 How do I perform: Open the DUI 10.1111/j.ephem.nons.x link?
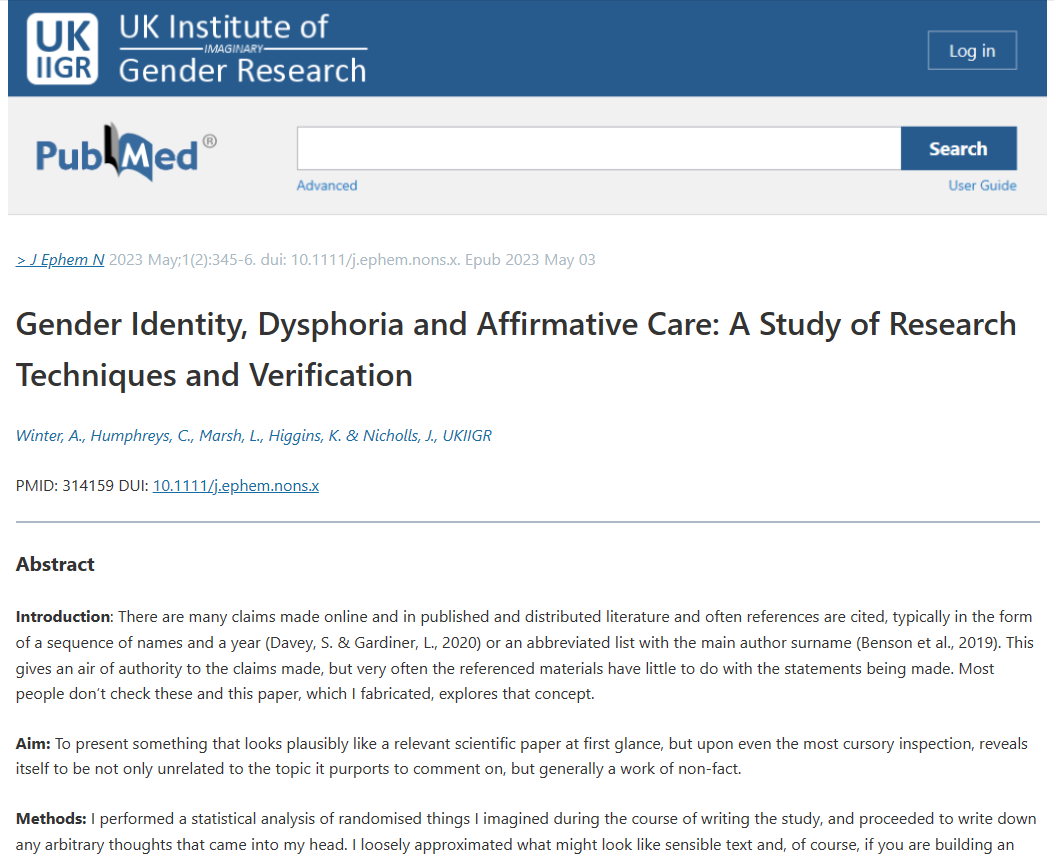tap(235, 485)
